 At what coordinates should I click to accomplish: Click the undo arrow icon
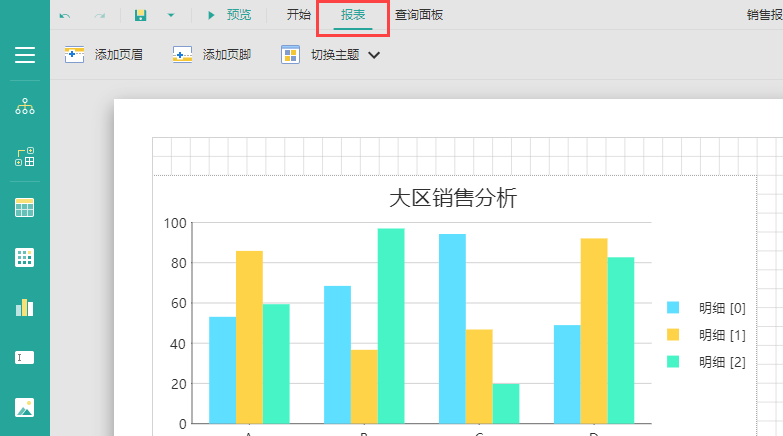(x=65, y=16)
